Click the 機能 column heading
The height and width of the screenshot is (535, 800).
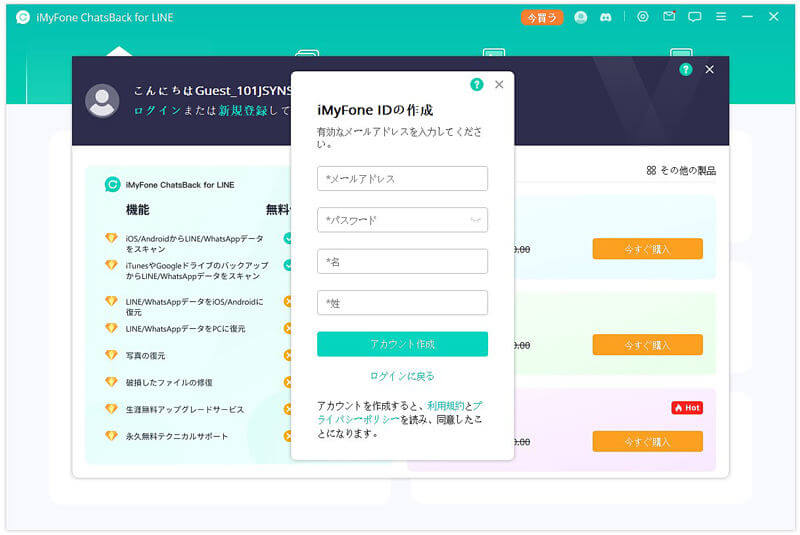click(138, 210)
